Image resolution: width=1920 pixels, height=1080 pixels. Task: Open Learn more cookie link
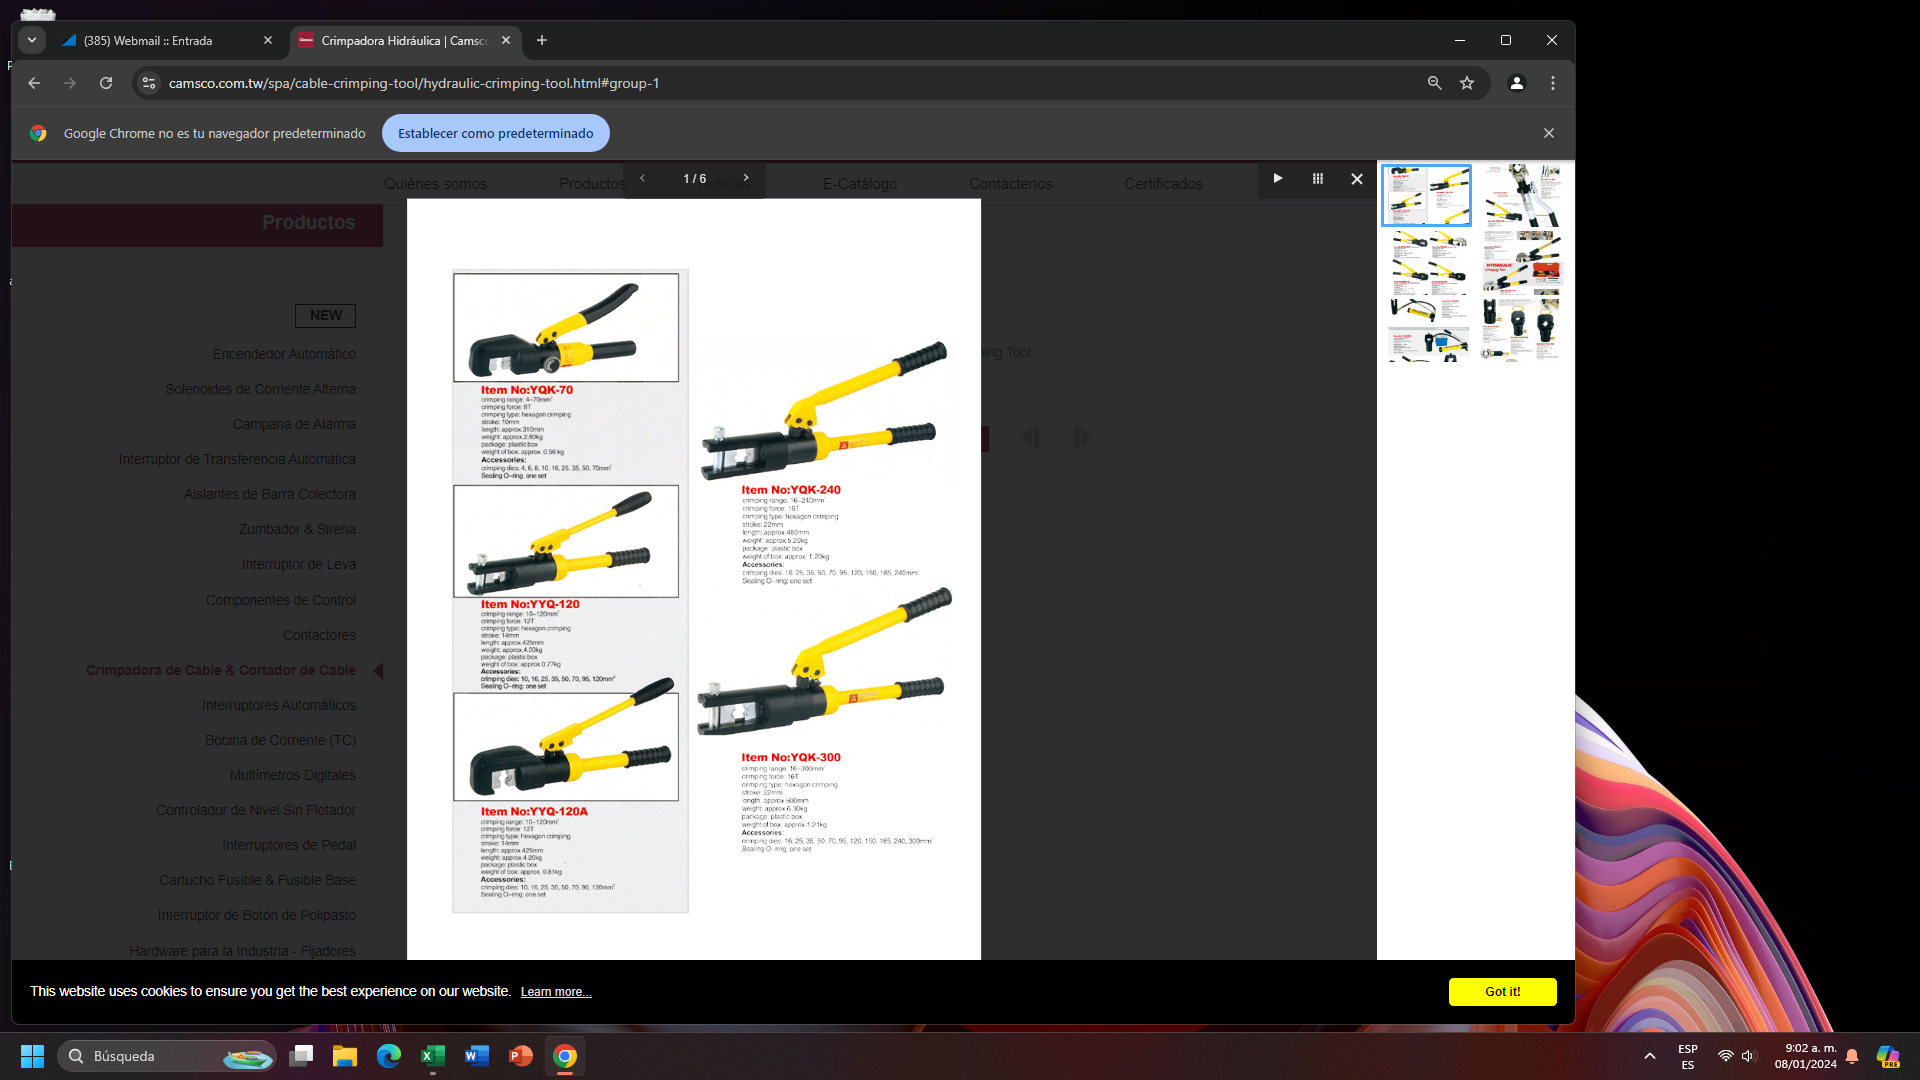(556, 992)
